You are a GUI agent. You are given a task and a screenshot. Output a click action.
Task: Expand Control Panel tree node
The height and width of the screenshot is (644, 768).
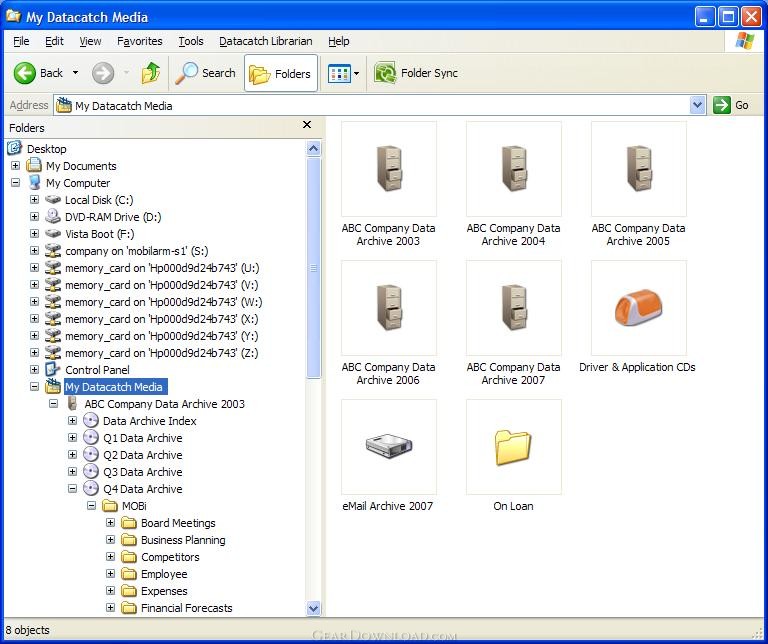[34, 369]
